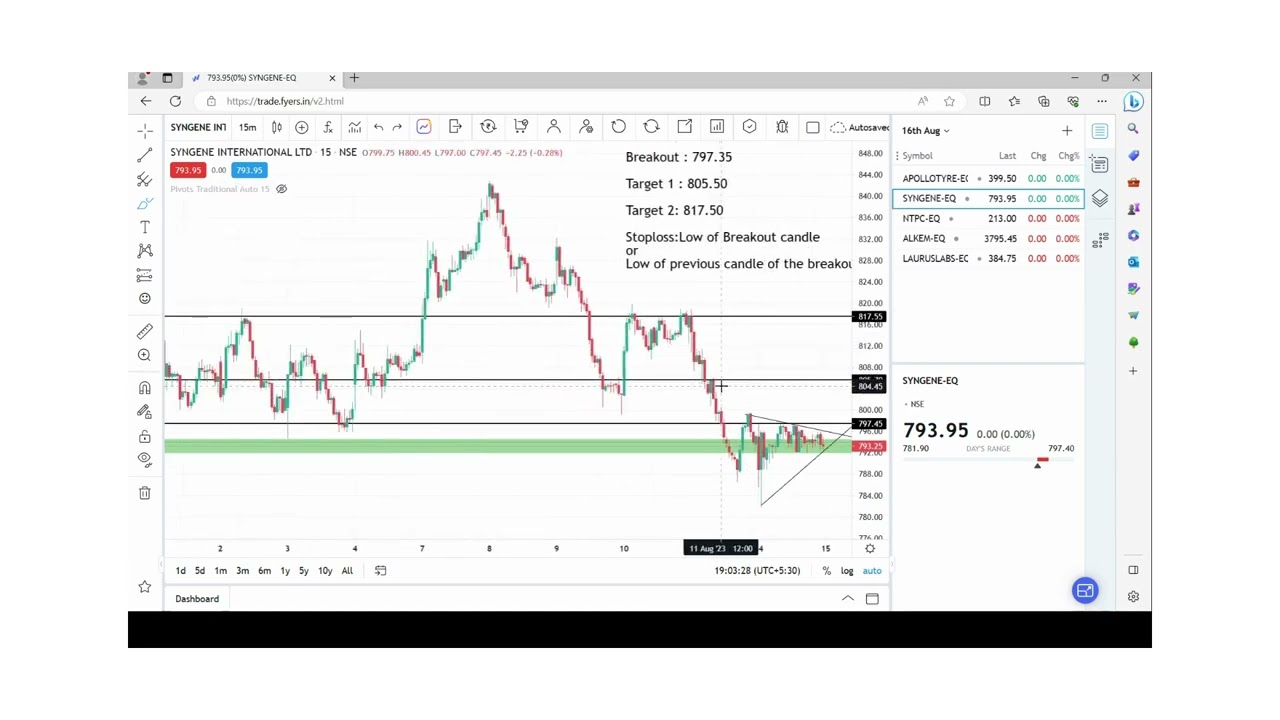Reload the browser page

pos(175,101)
